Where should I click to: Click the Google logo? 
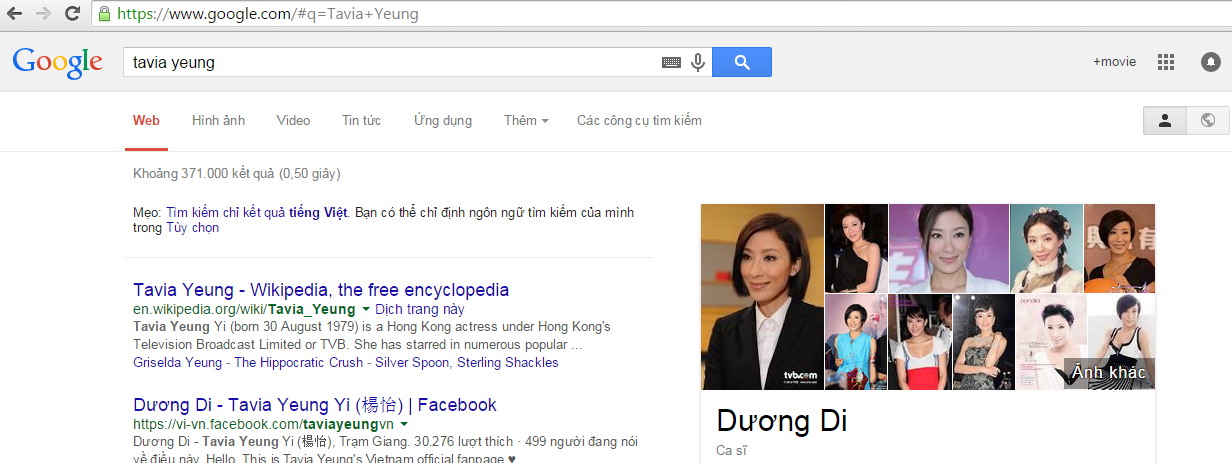[58, 62]
